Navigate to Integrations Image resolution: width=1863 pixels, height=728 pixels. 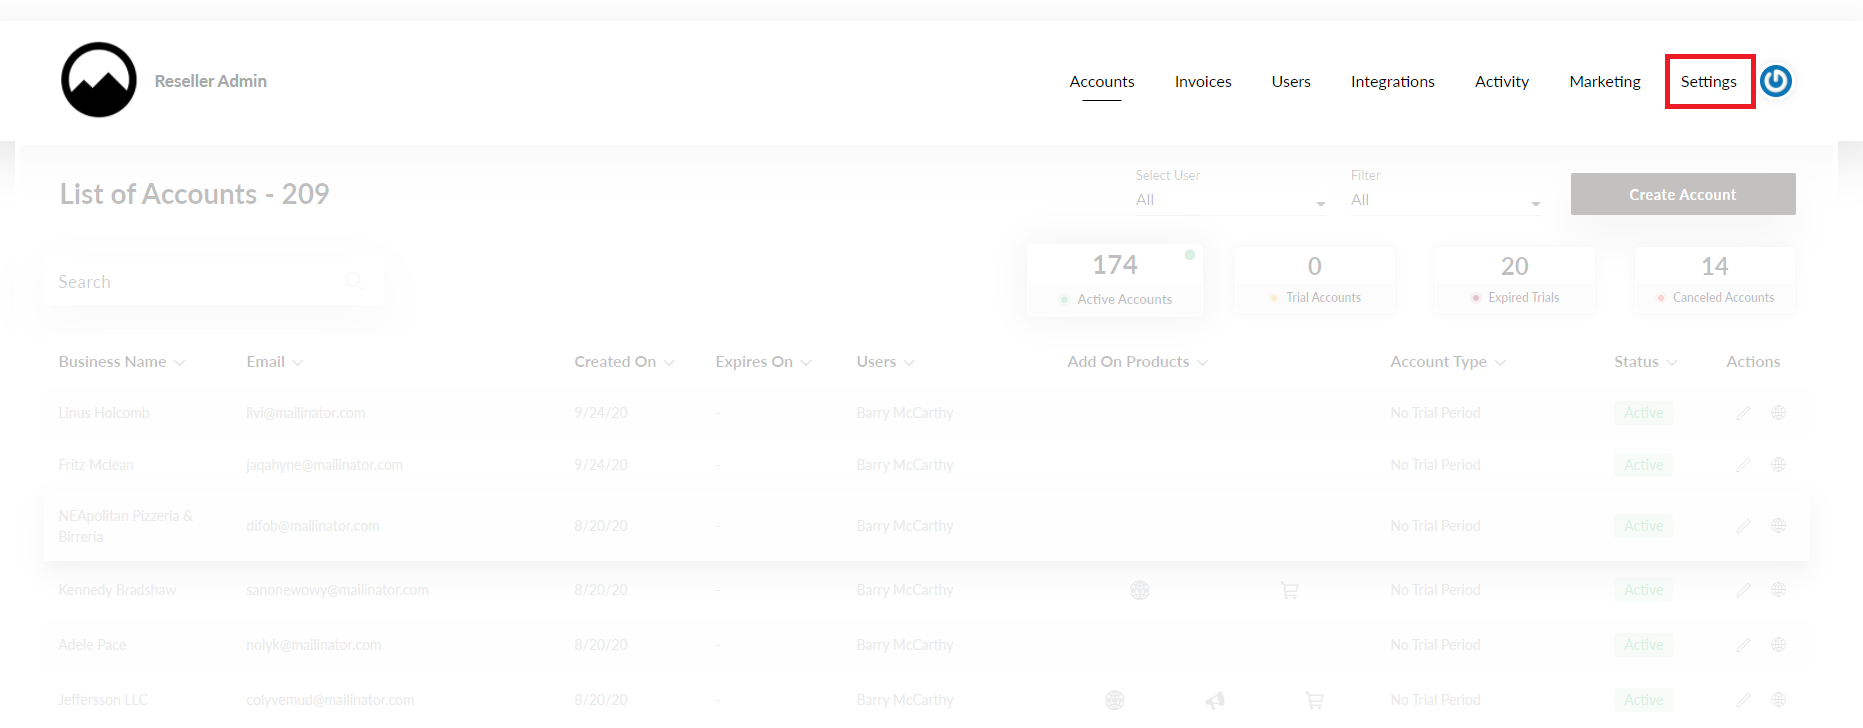1393,82
